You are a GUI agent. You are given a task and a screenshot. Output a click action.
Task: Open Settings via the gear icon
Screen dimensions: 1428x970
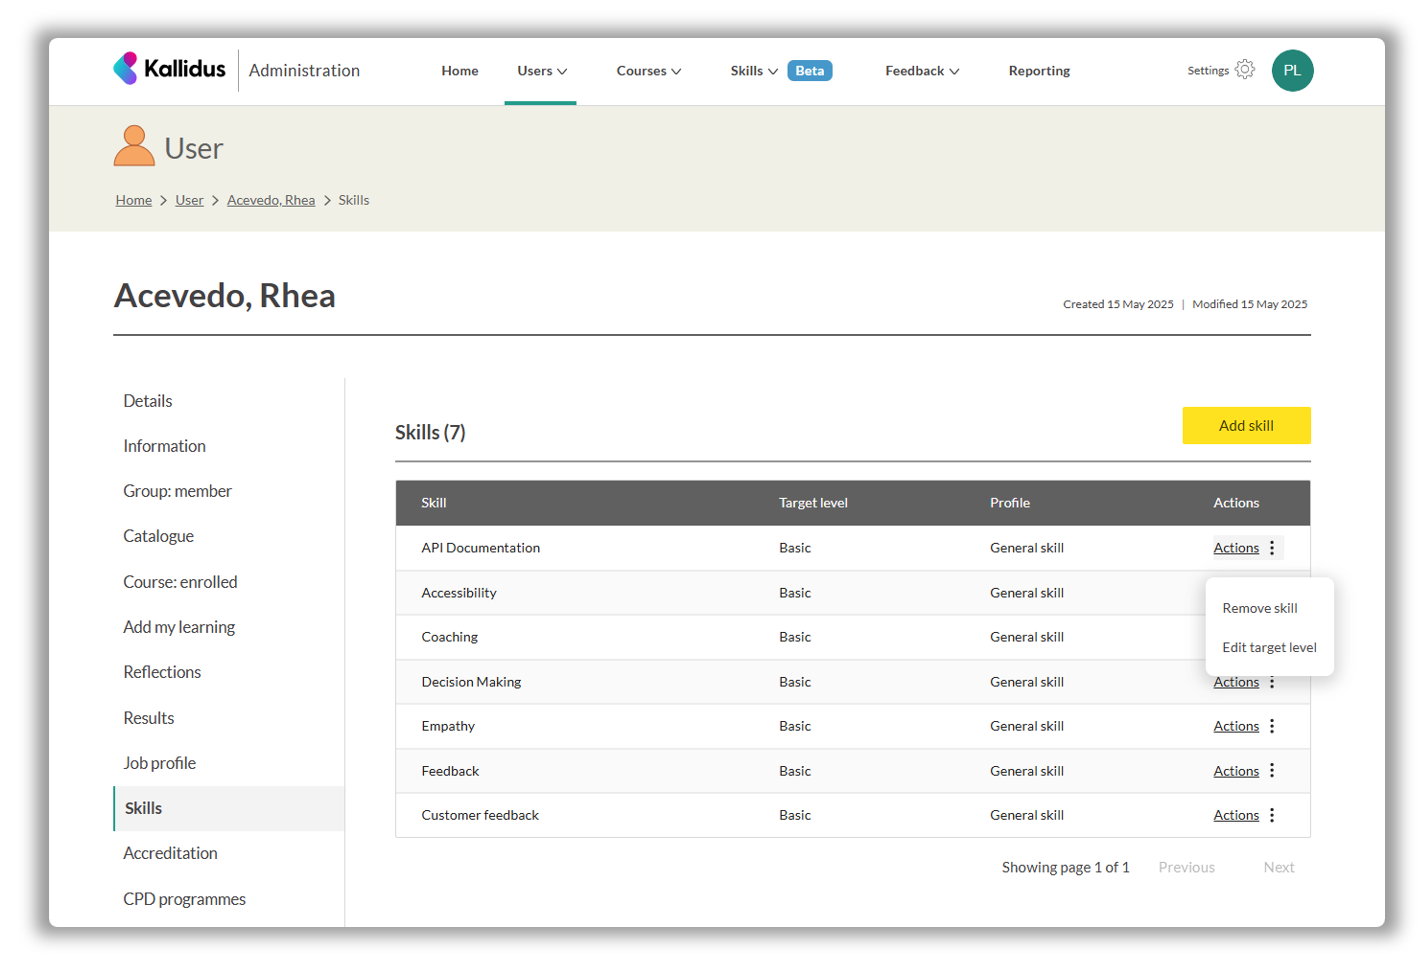click(1244, 70)
